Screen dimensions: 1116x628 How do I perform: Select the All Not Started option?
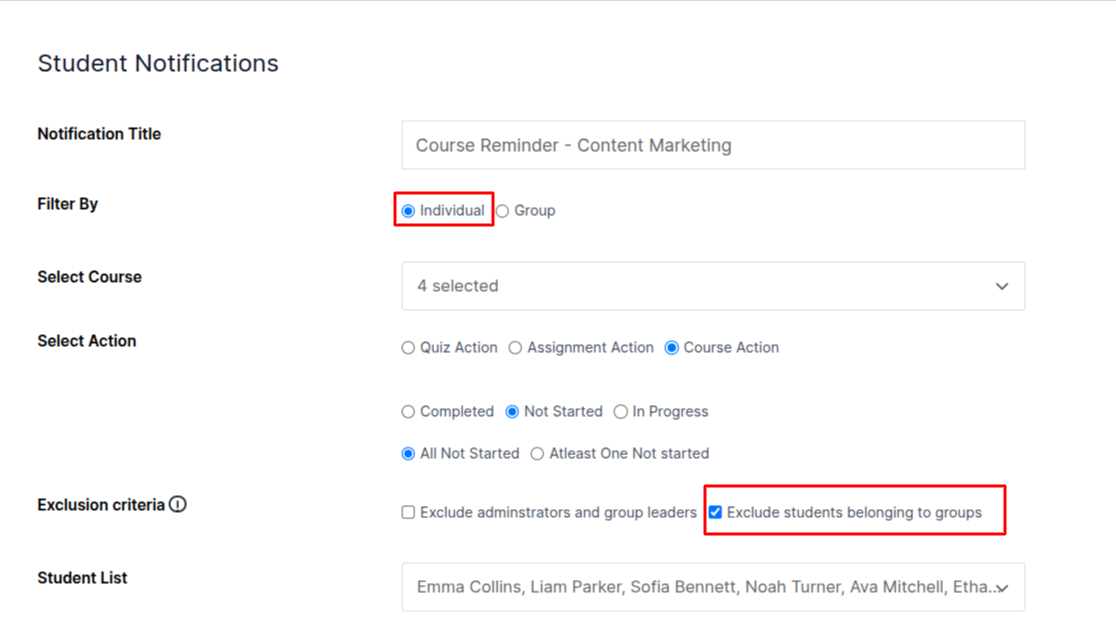click(408, 454)
